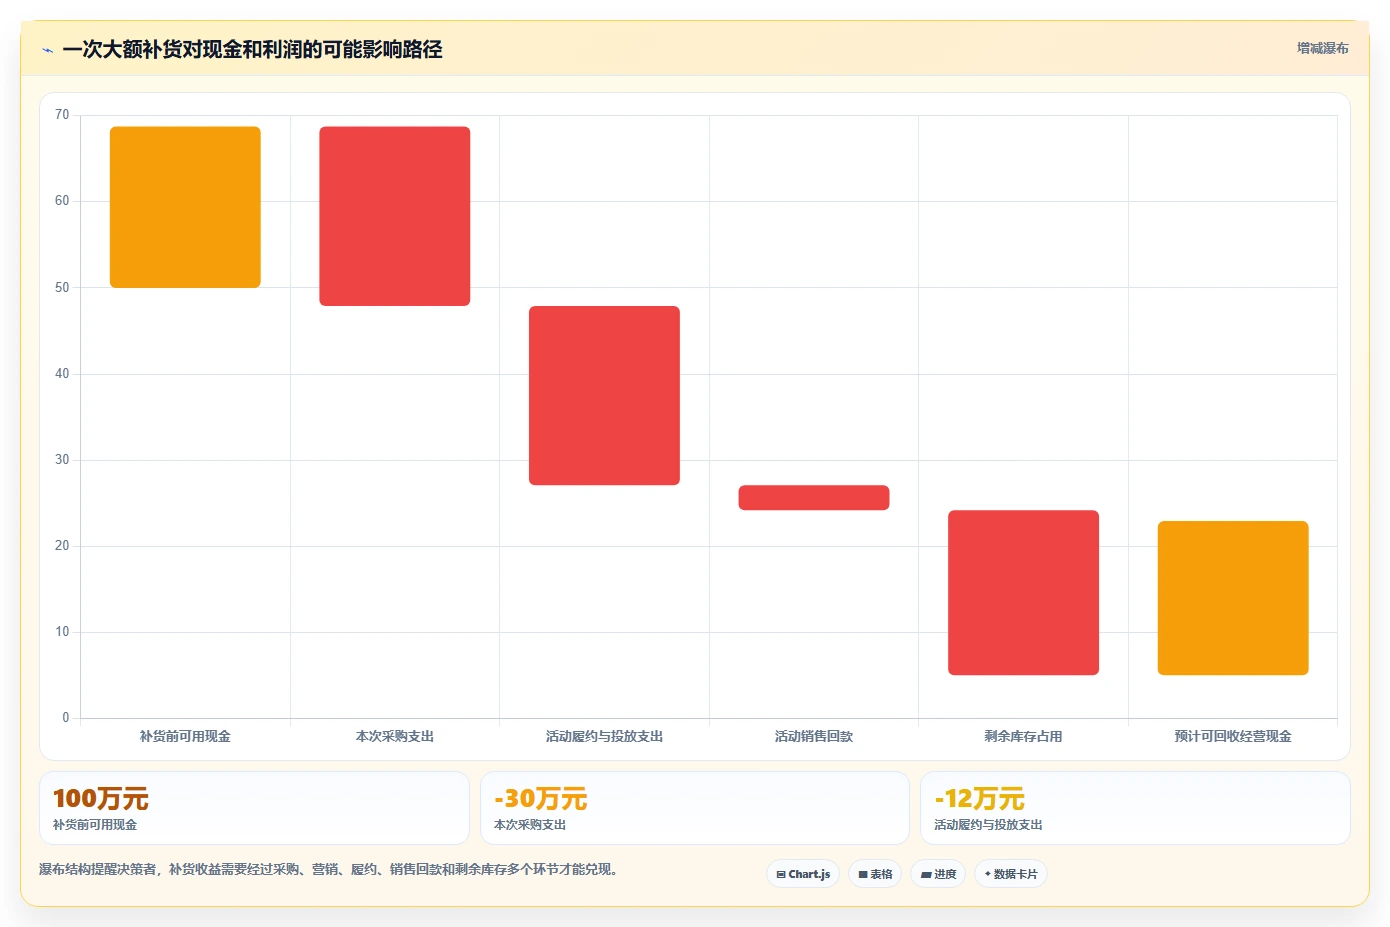
Task: Click the lightning icon beside the title
Action: tap(47, 50)
